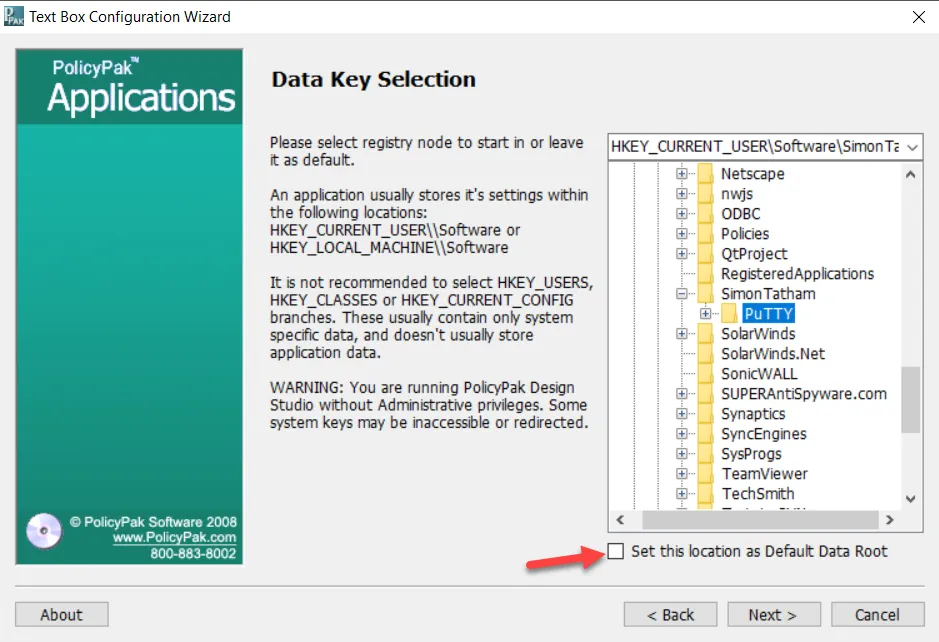Click the Netscape folder icon
Image resolution: width=939 pixels, height=642 pixels.
click(x=706, y=174)
